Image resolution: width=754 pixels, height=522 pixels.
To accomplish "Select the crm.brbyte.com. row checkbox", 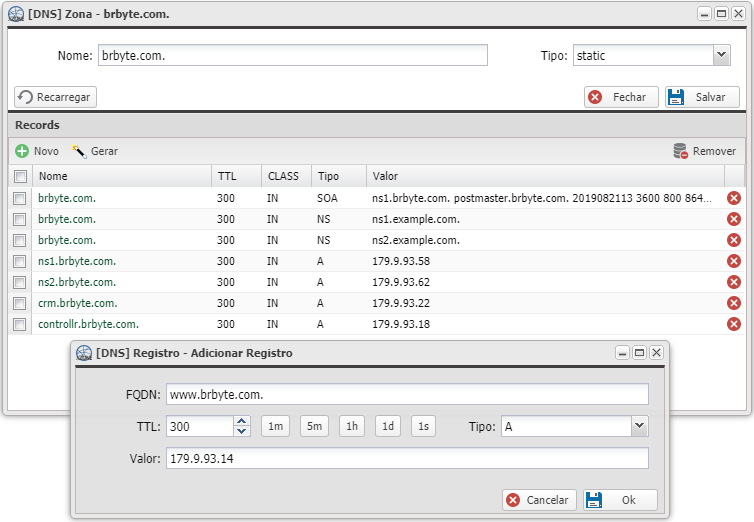I will (20, 303).
